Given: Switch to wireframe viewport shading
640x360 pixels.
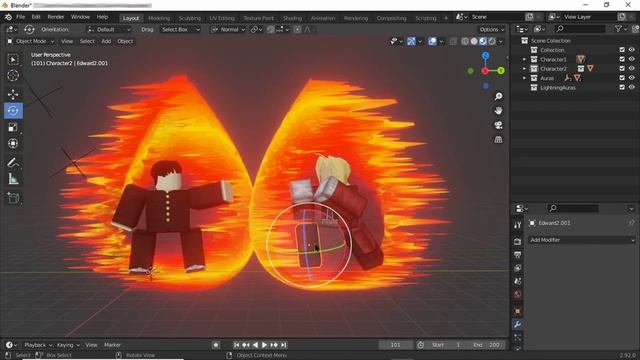Looking at the screenshot, I should pyautogui.click(x=465, y=41).
